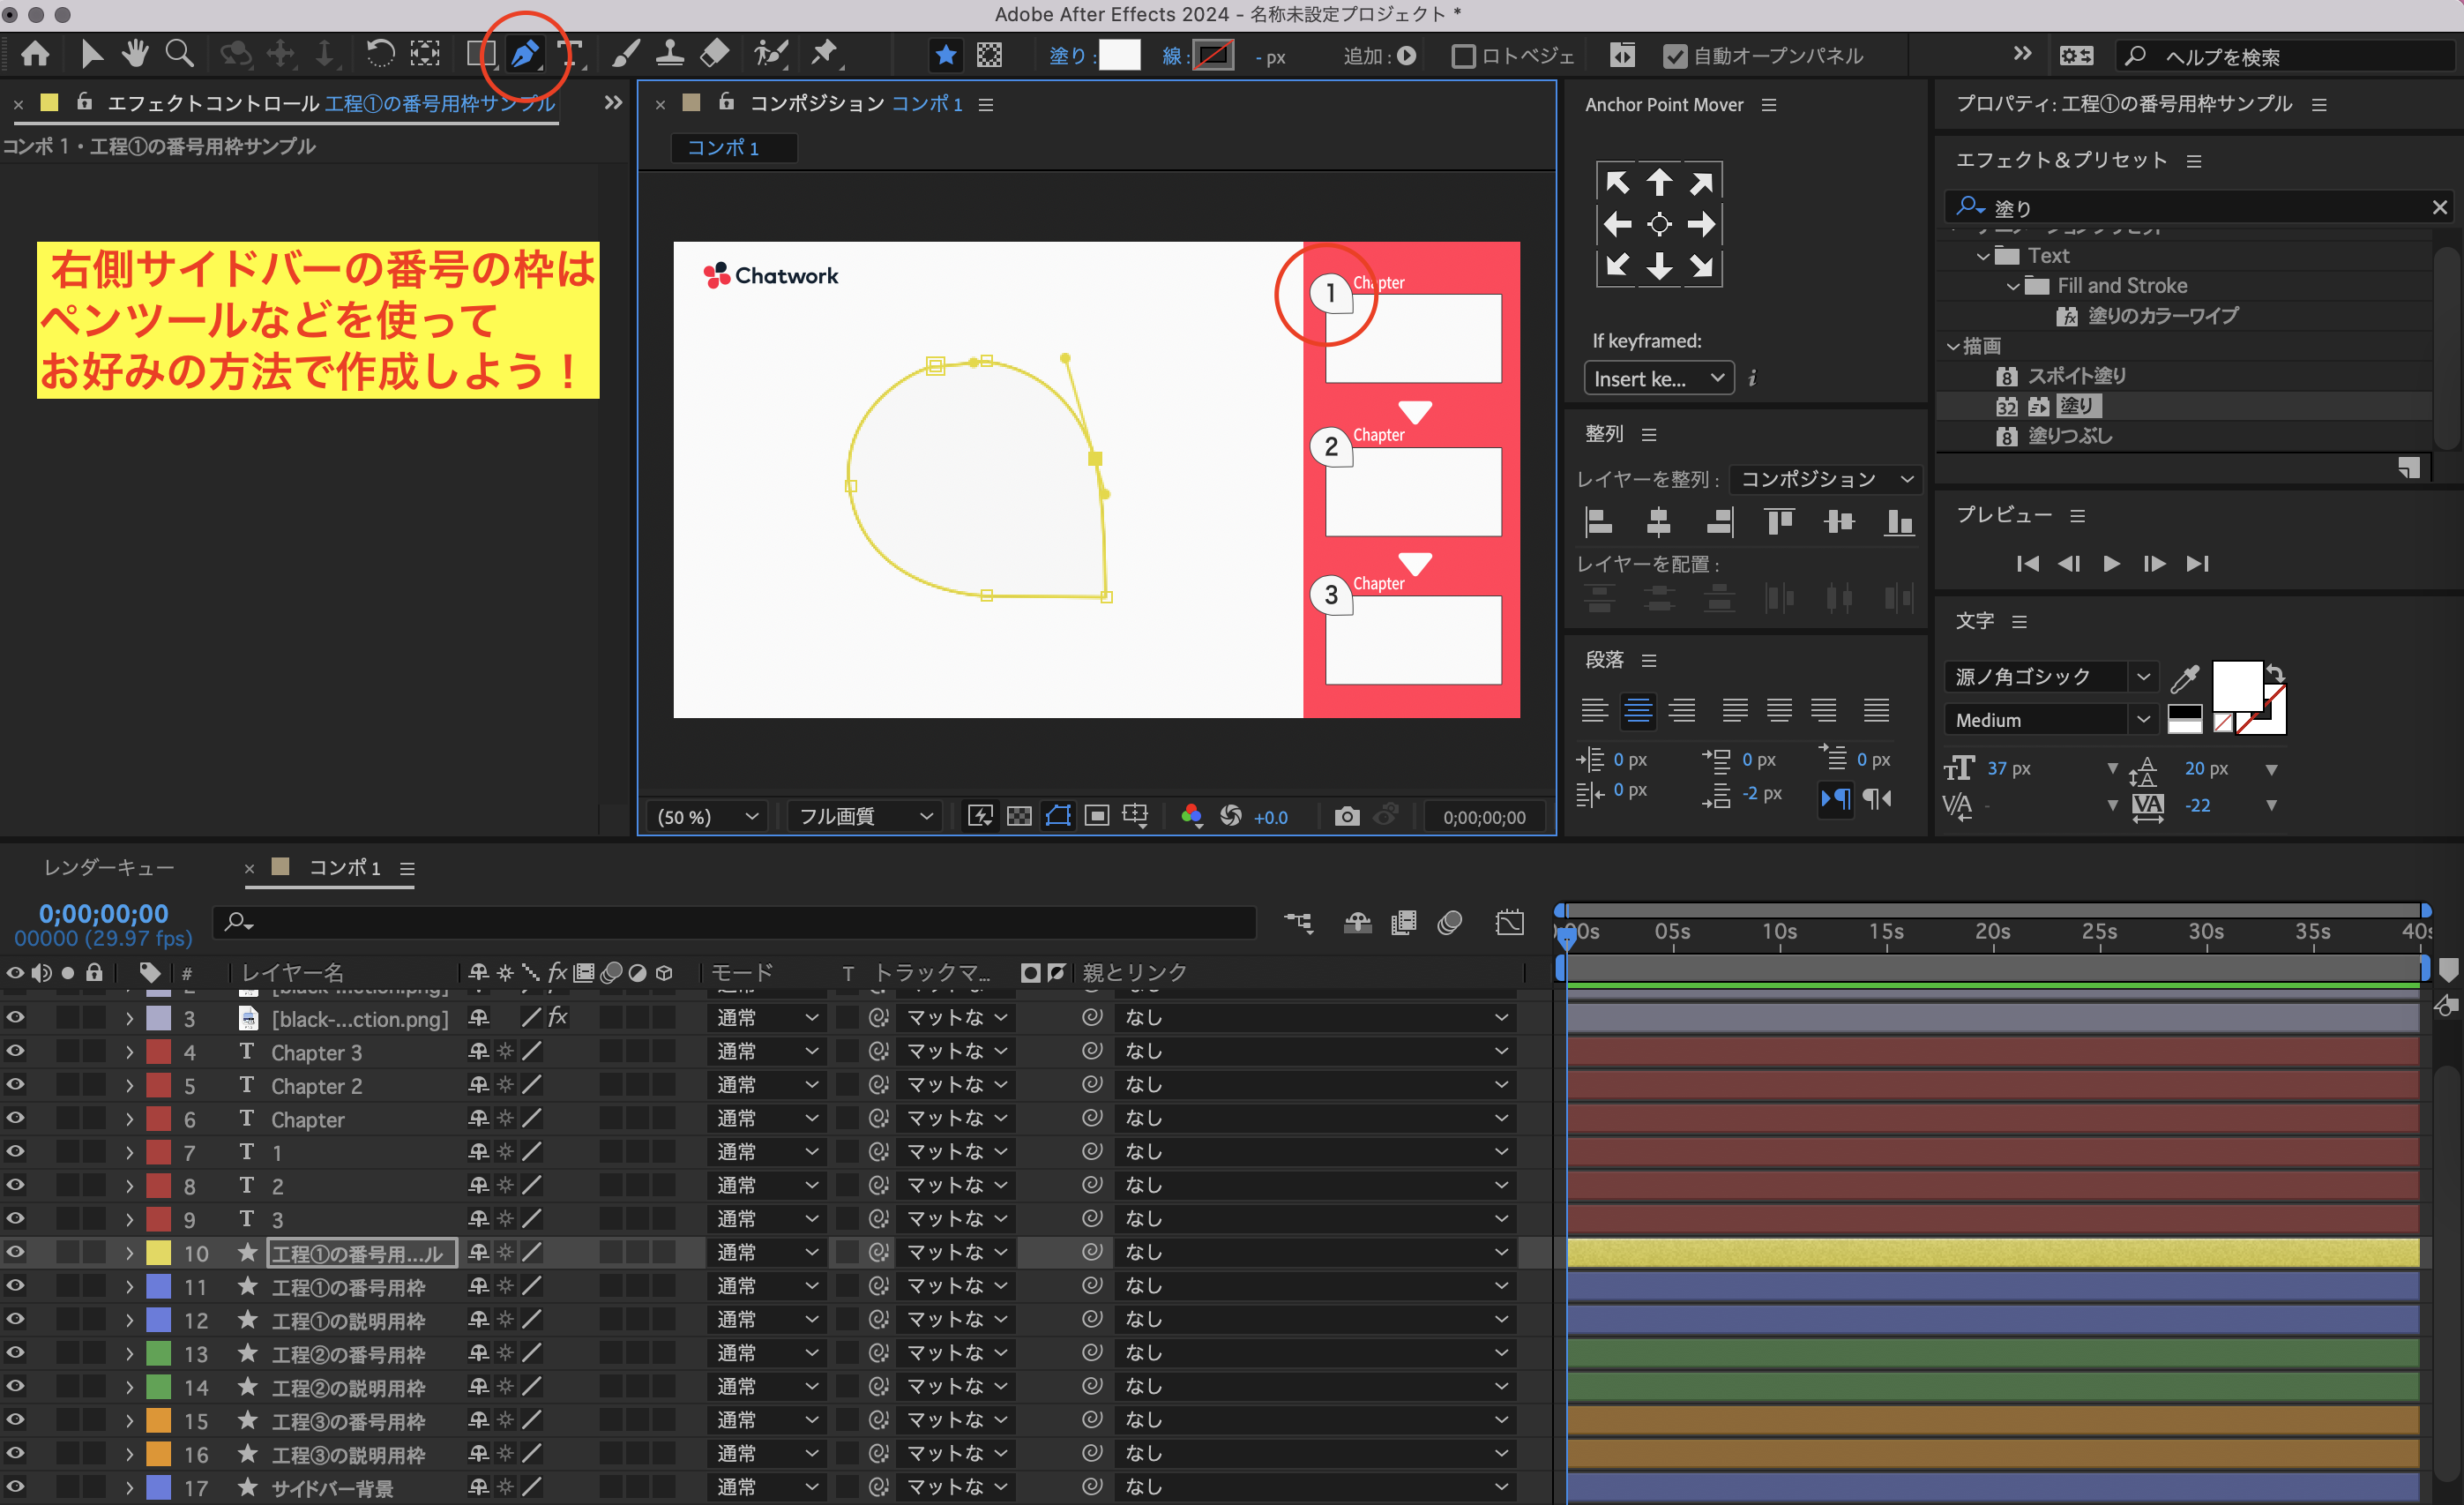Click the white 塗り fill swatch

click(x=1119, y=56)
